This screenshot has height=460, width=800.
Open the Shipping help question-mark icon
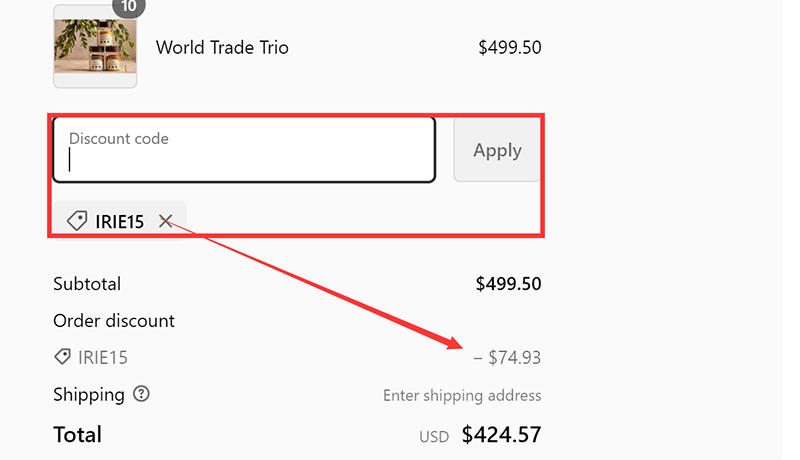tap(141, 394)
